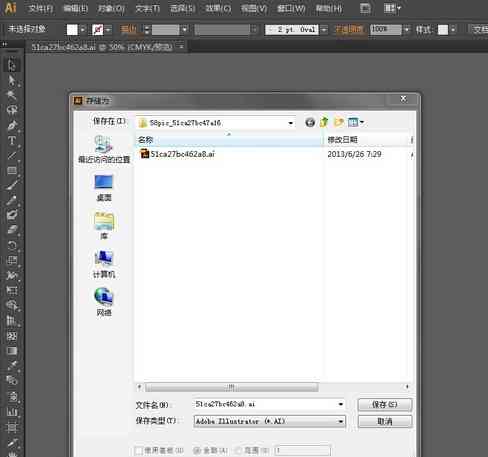Select the Paintbrush tool

coord(12,185)
